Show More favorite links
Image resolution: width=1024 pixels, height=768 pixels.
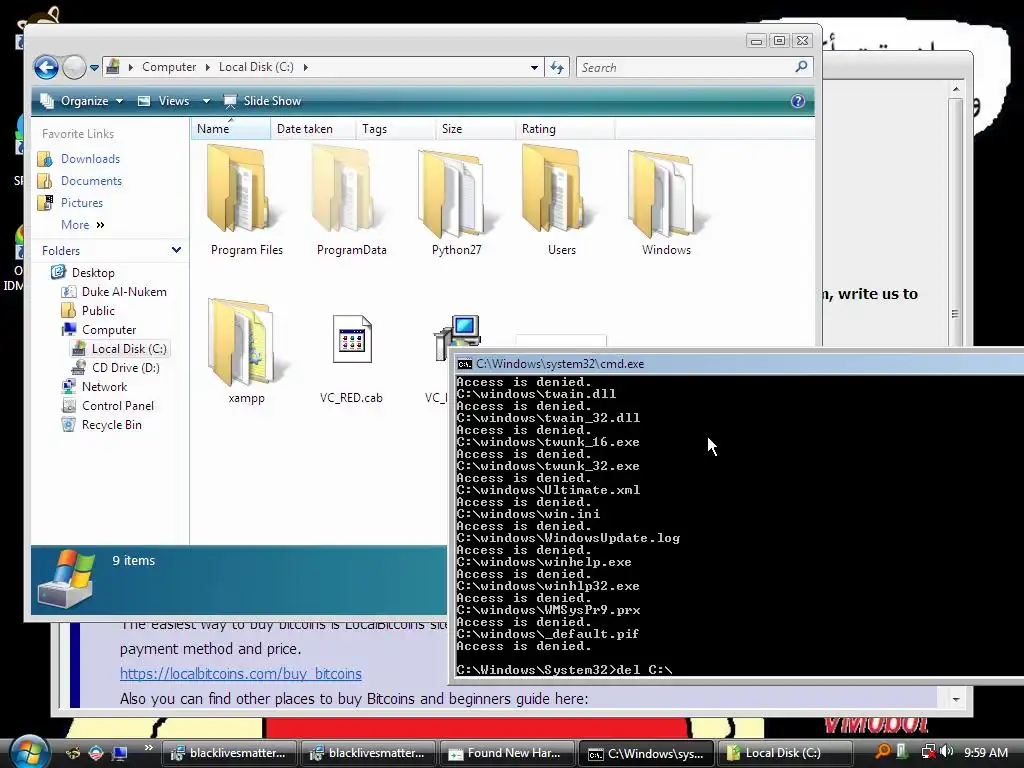click(x=82, y=225)
